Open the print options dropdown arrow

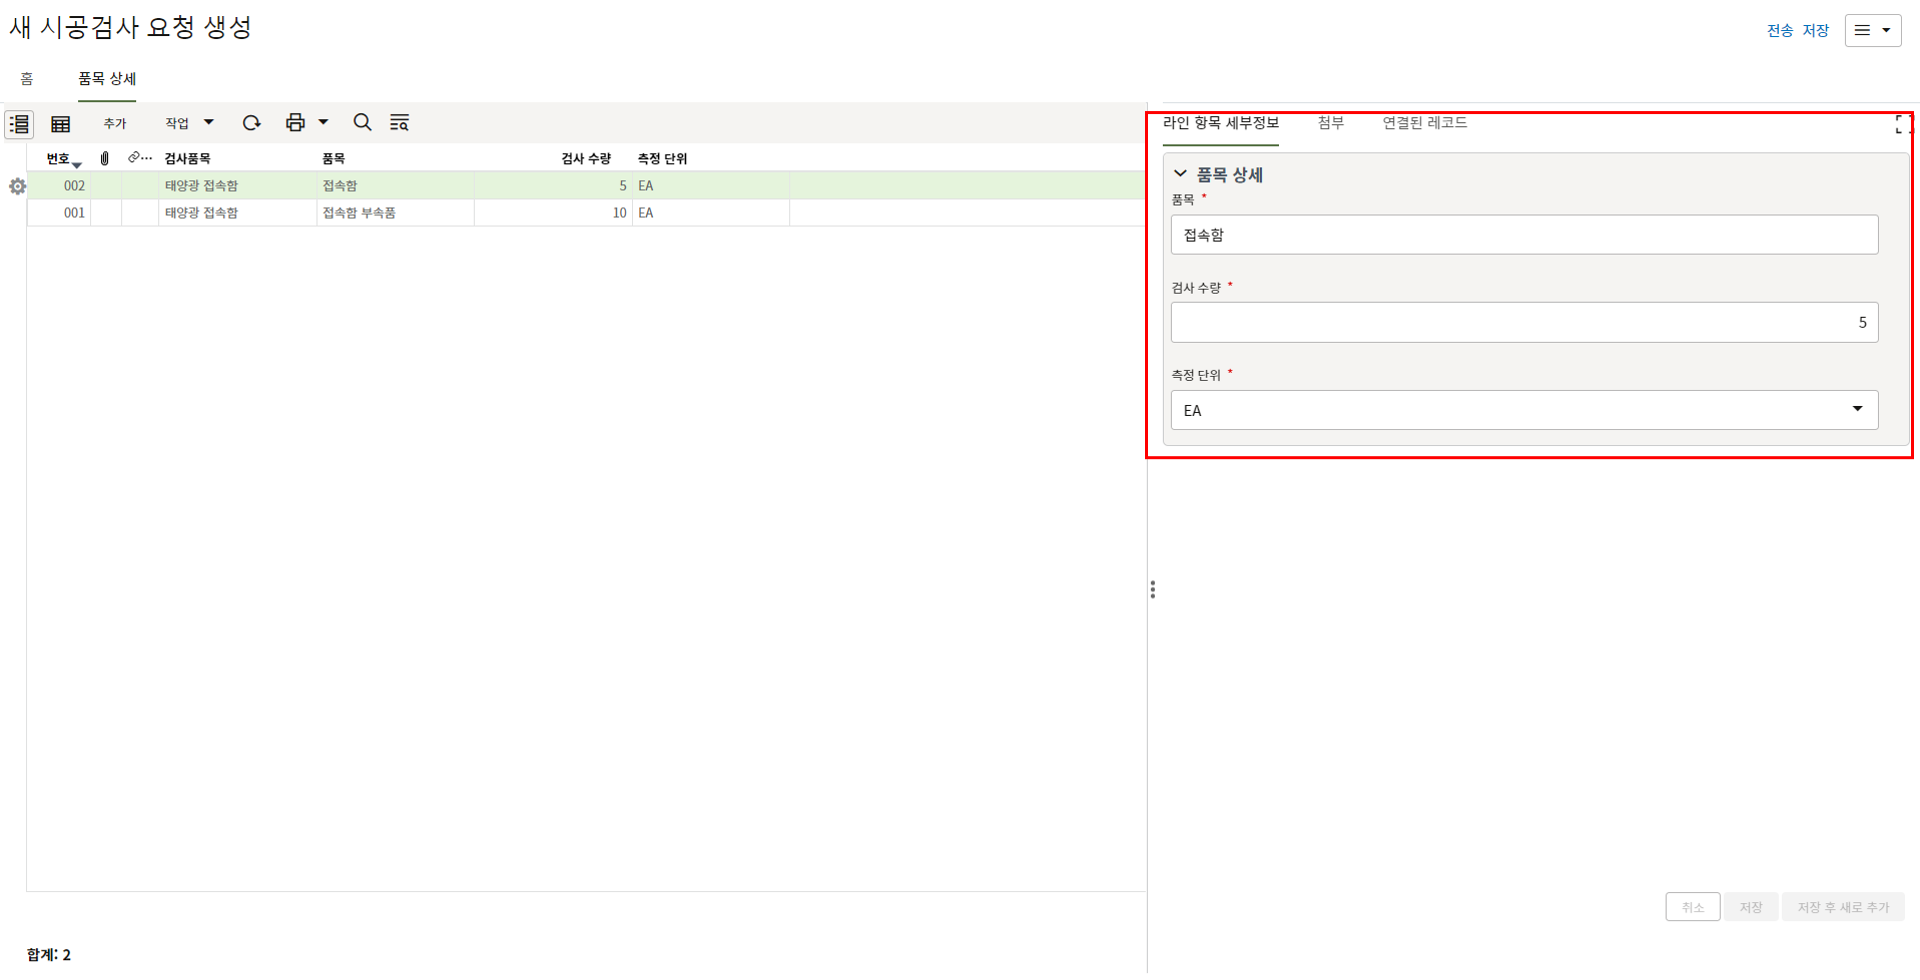pyautogui.click(x=323, y=123)
